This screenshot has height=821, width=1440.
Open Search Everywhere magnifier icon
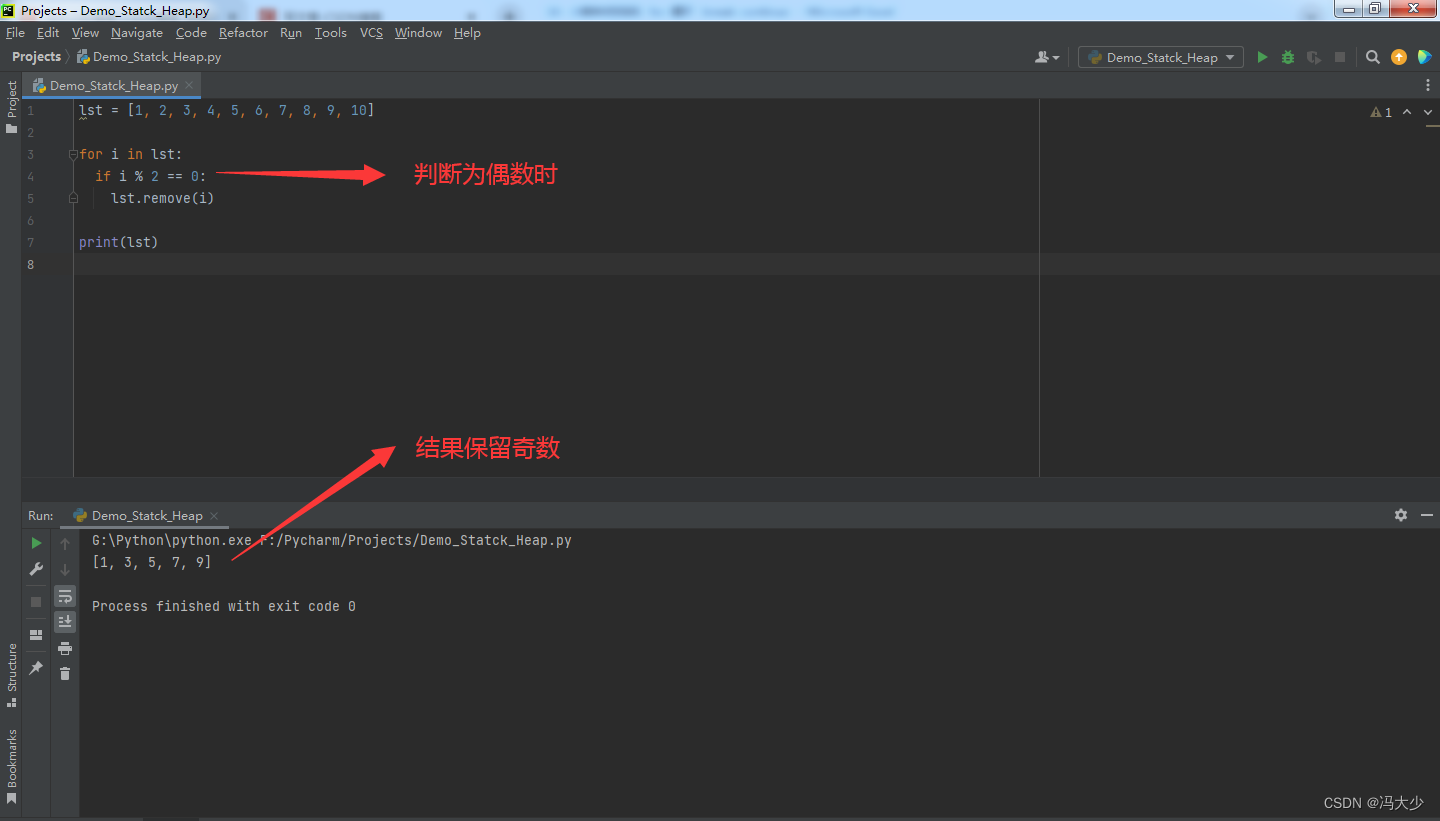pos(1373,57)
